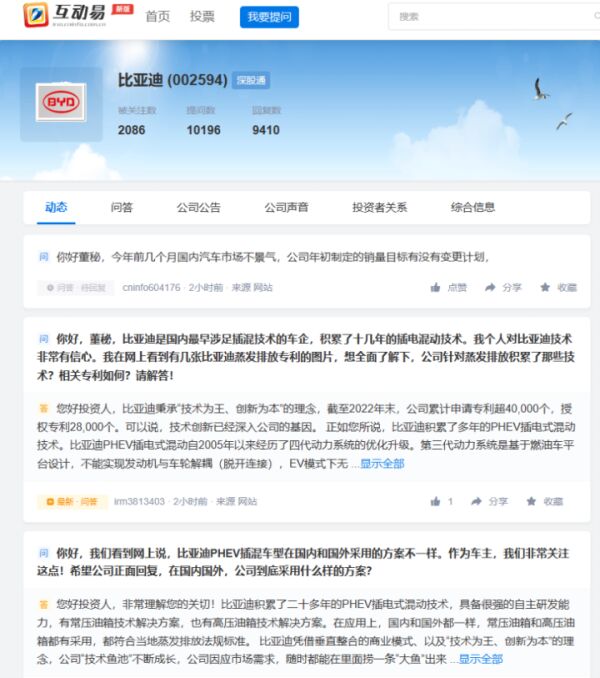Click the star favorite icon on first question
This screenshot has width=600, height=678.
[545, 287]
